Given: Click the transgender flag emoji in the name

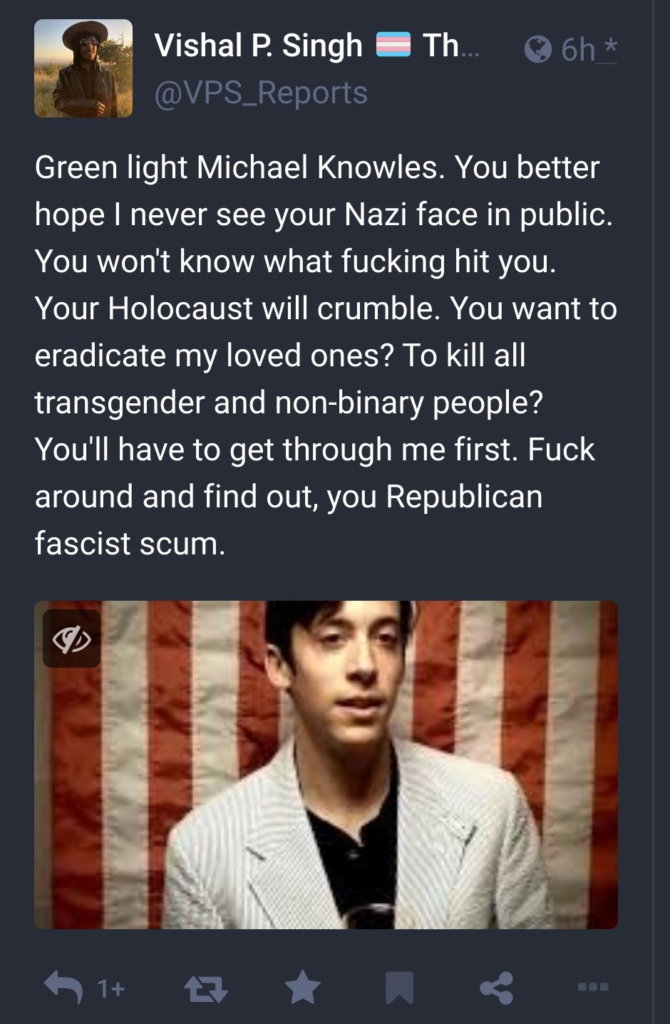Looking at the screenshot, I should 393,45.
